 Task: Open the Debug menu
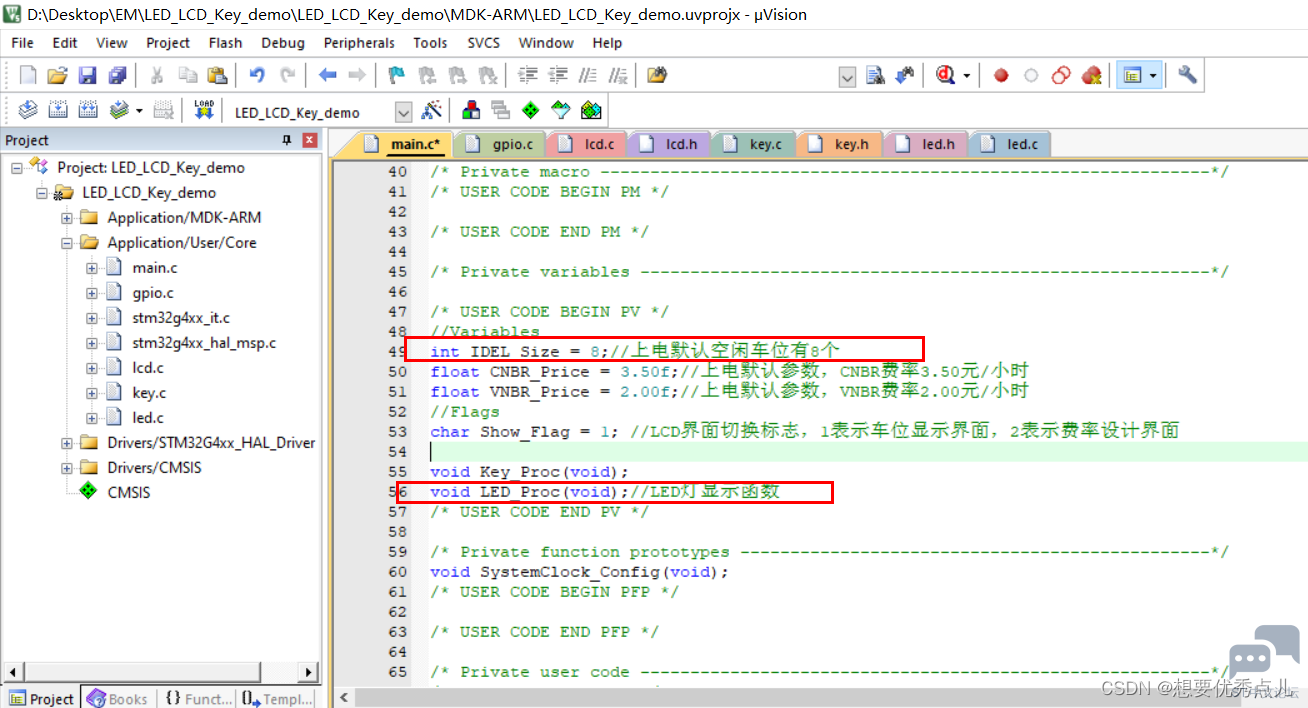point(283,43)
